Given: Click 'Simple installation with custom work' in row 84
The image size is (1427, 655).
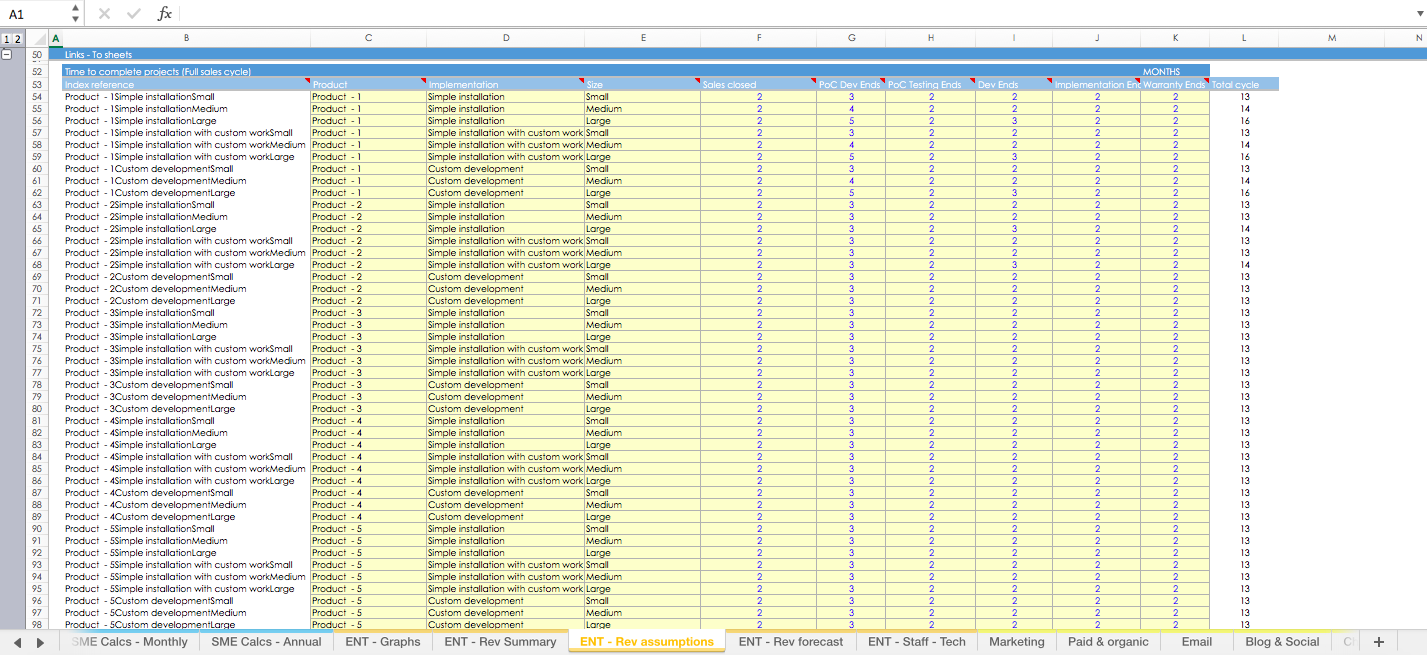Looking at the screenshot, I should [x=505, y=457].
